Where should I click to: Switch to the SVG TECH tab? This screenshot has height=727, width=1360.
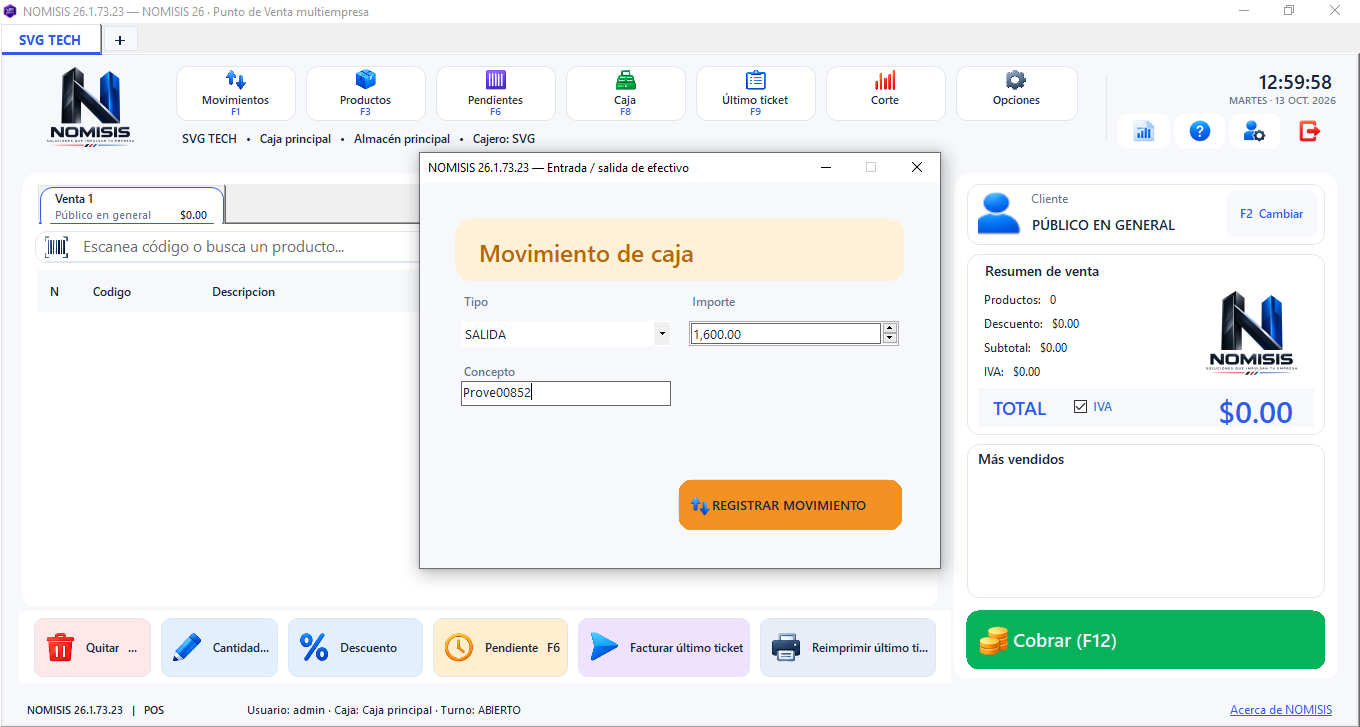point(50,40)
